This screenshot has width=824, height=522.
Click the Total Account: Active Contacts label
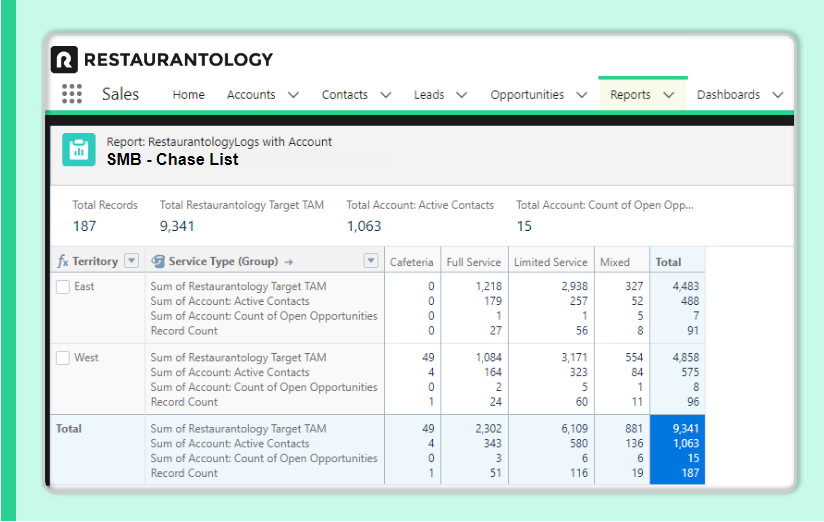[420, 205]
